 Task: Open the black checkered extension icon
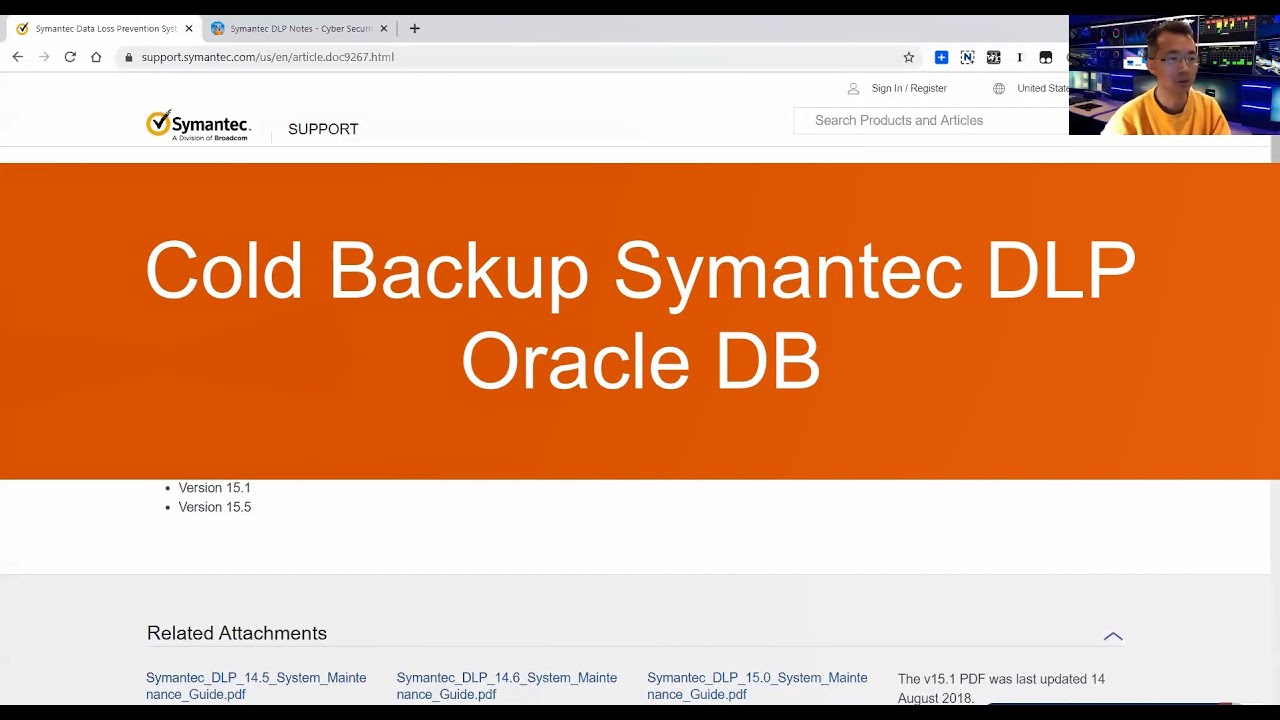[x=993, y=57]
